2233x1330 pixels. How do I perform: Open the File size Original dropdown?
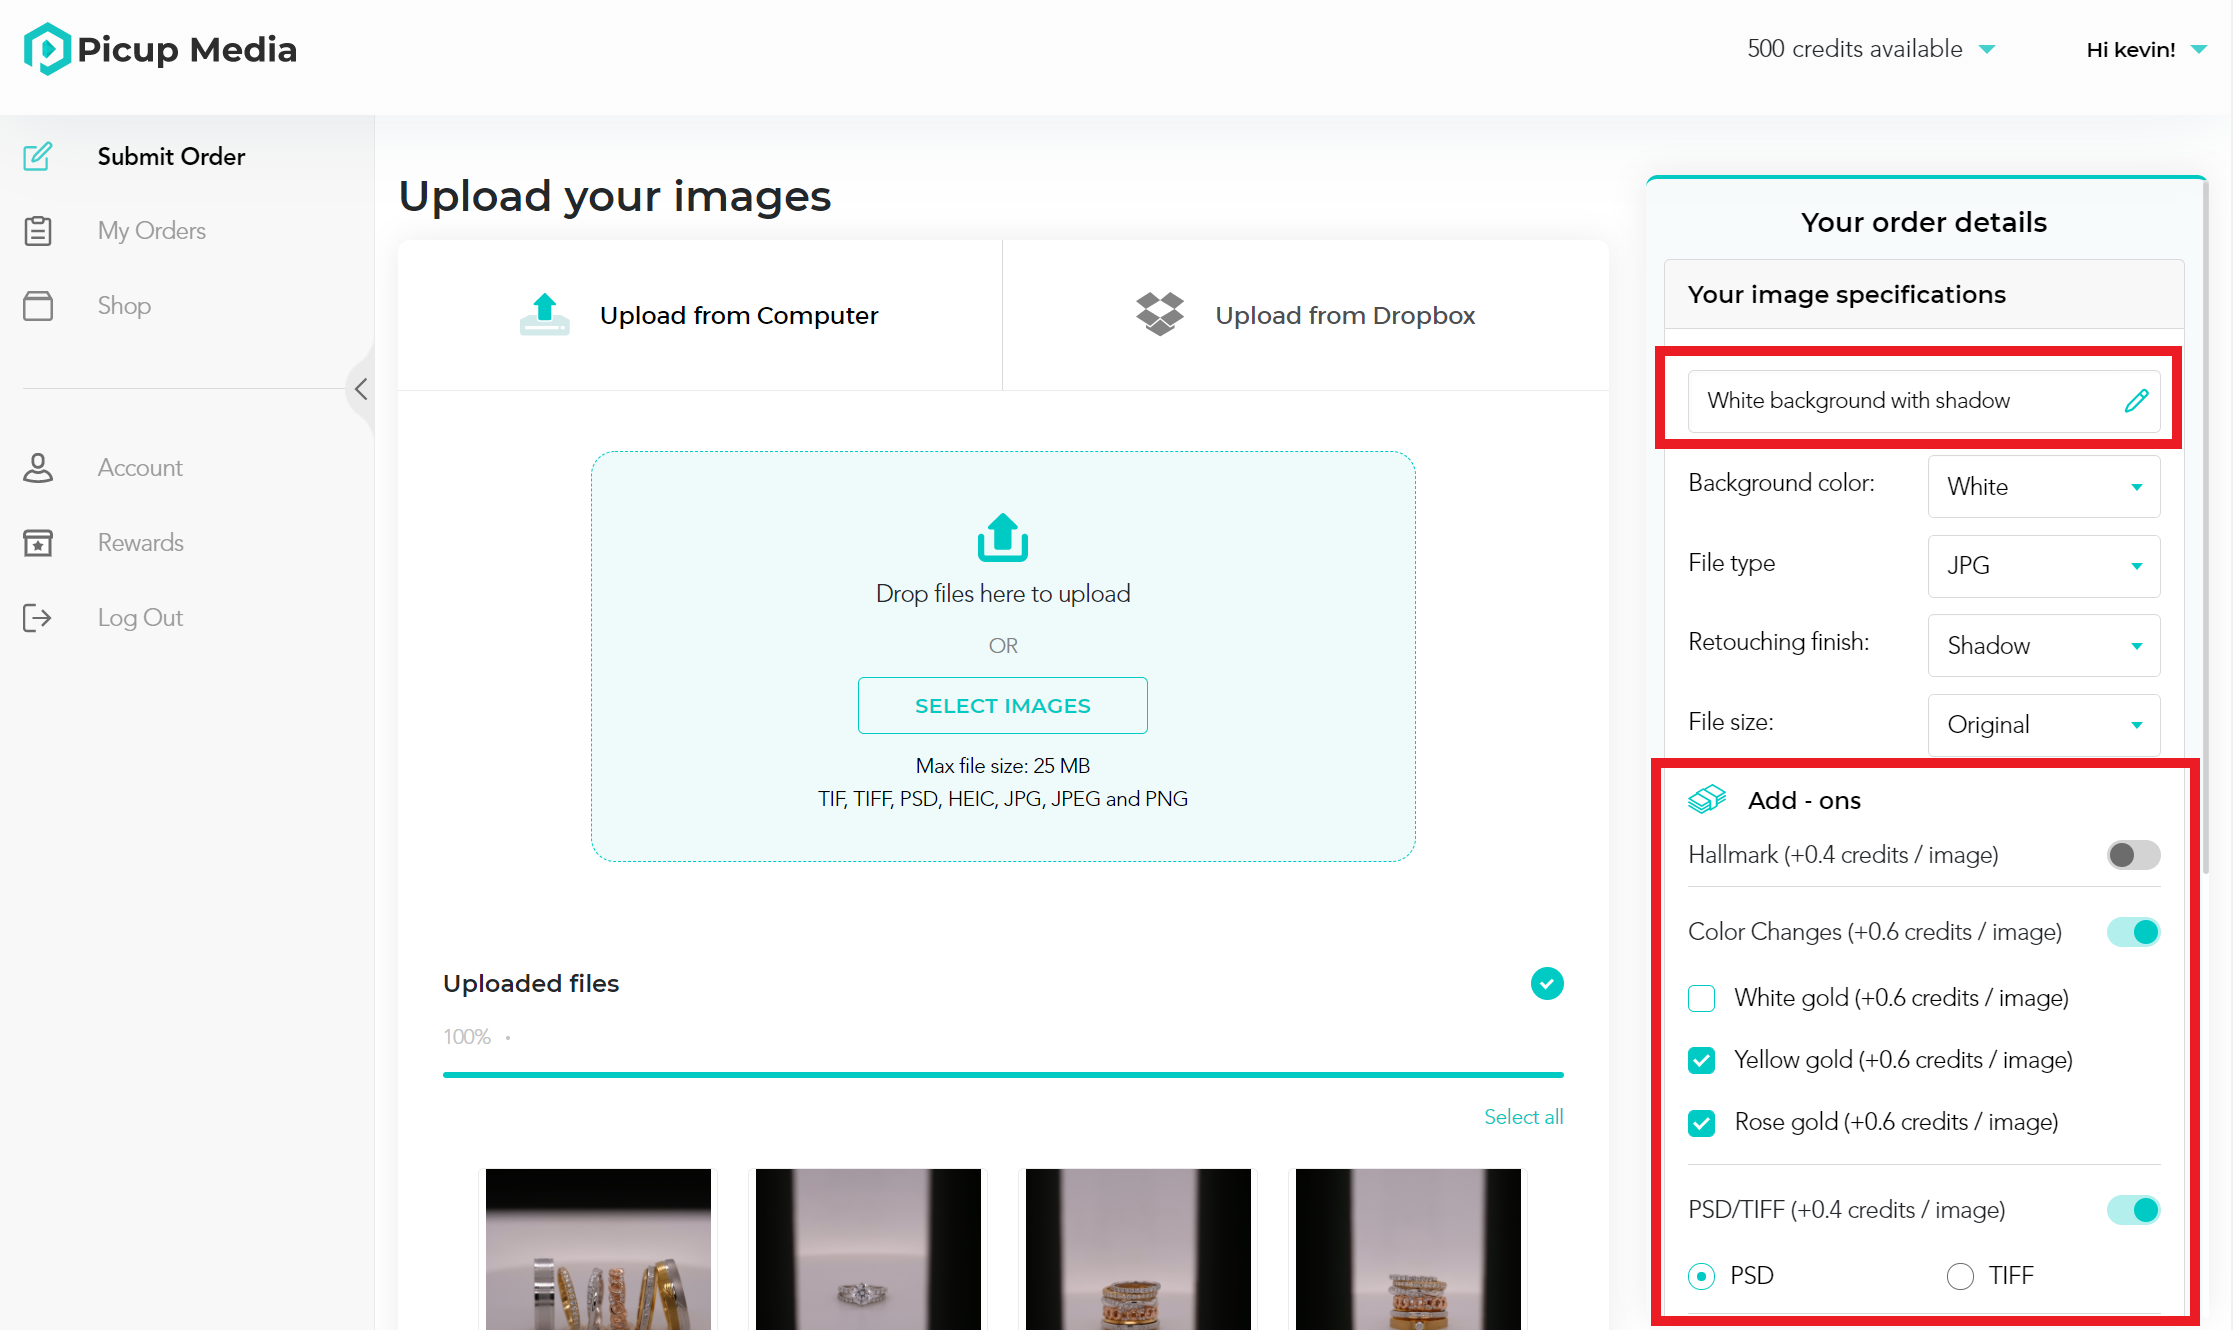coord(2044,725)
